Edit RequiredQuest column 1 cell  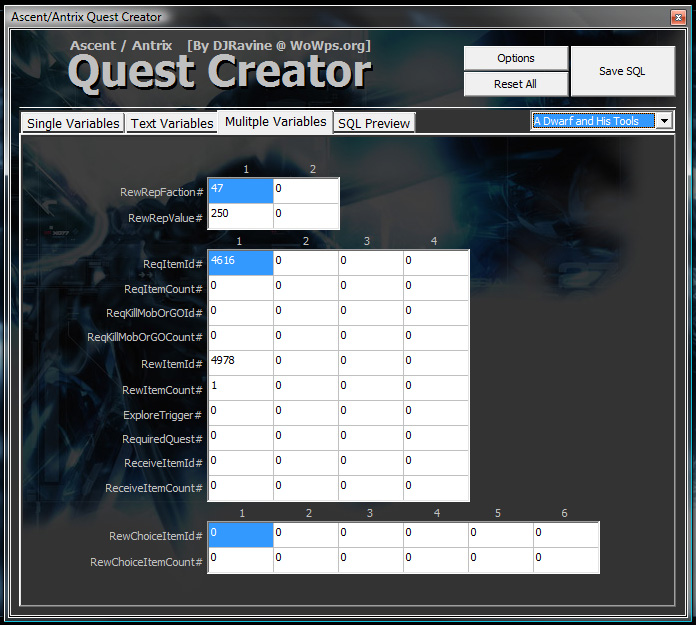coord(241,438)
